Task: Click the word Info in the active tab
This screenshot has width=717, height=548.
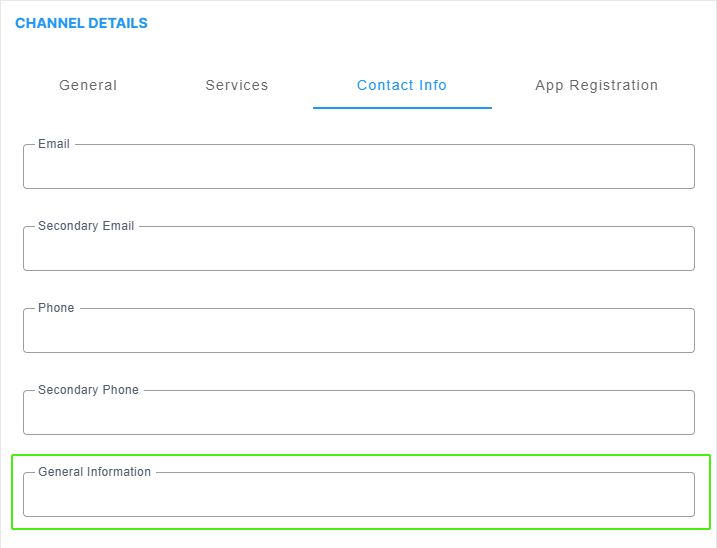Action: 433,85
